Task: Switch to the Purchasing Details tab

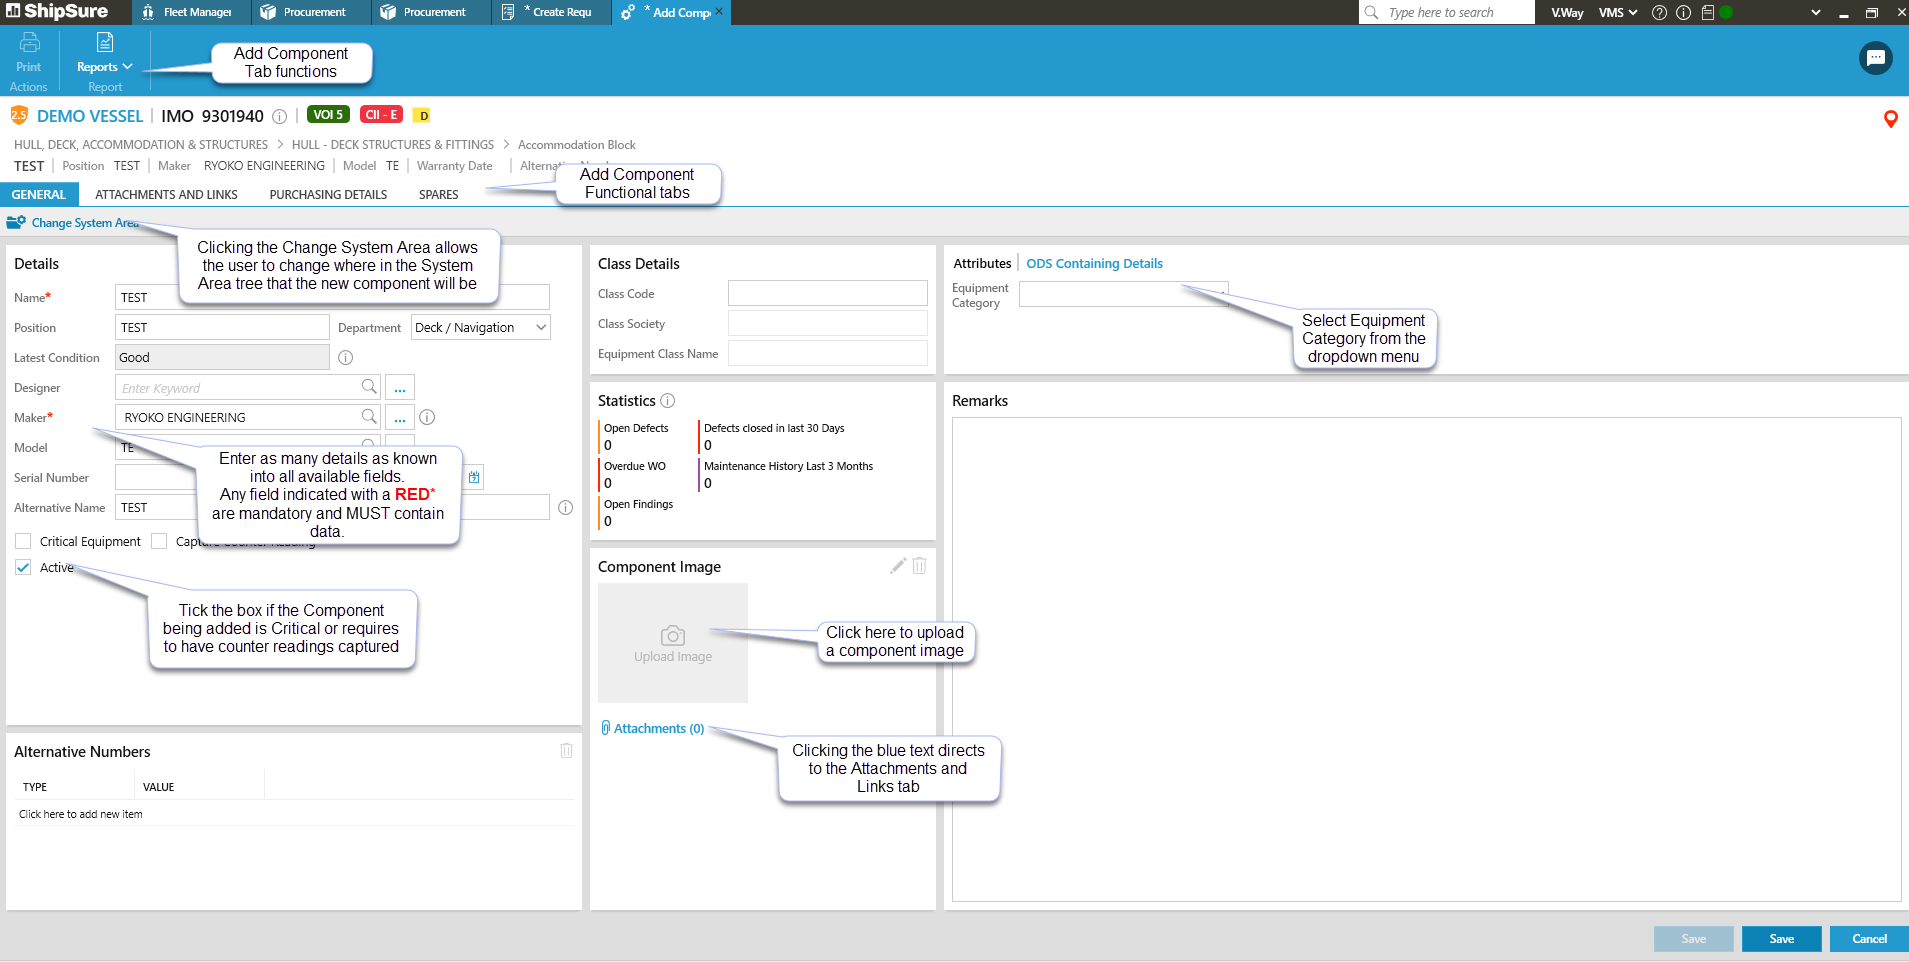Action: [328, 195]
